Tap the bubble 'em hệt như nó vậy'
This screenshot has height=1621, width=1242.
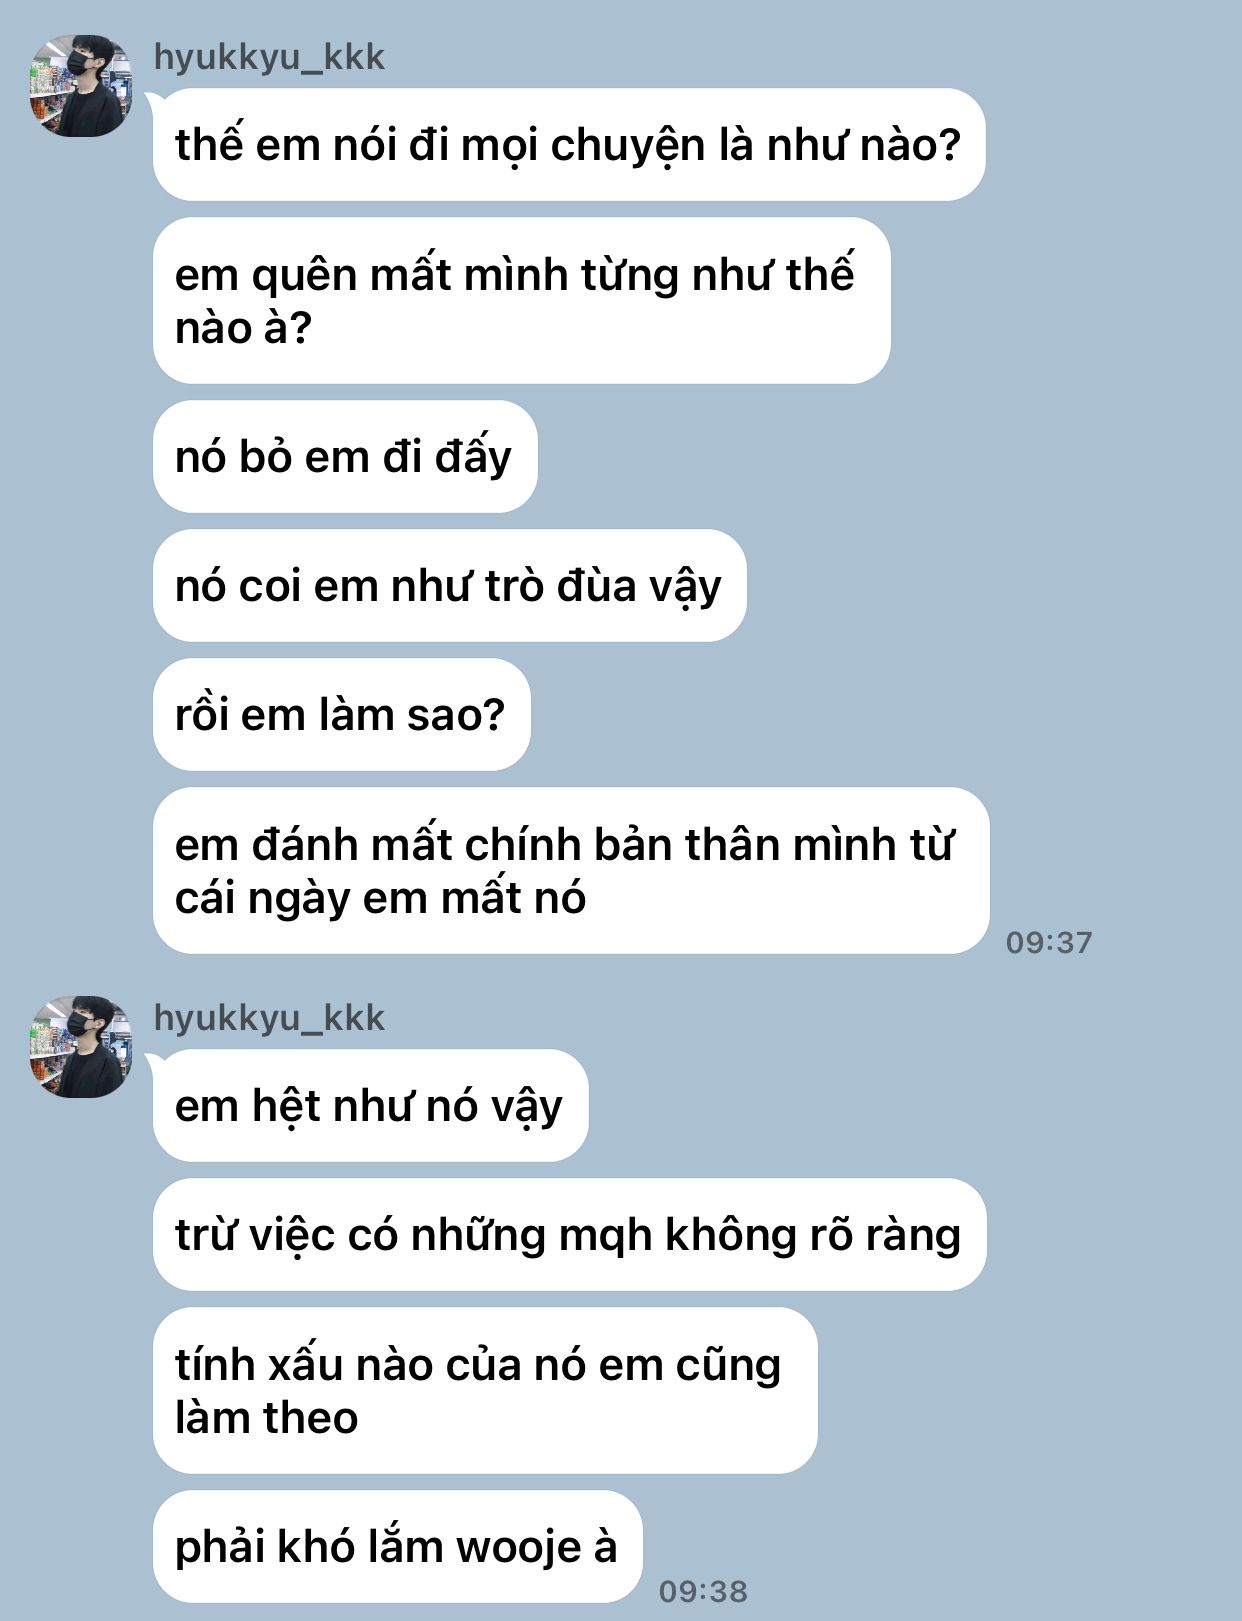point(370,1106)
